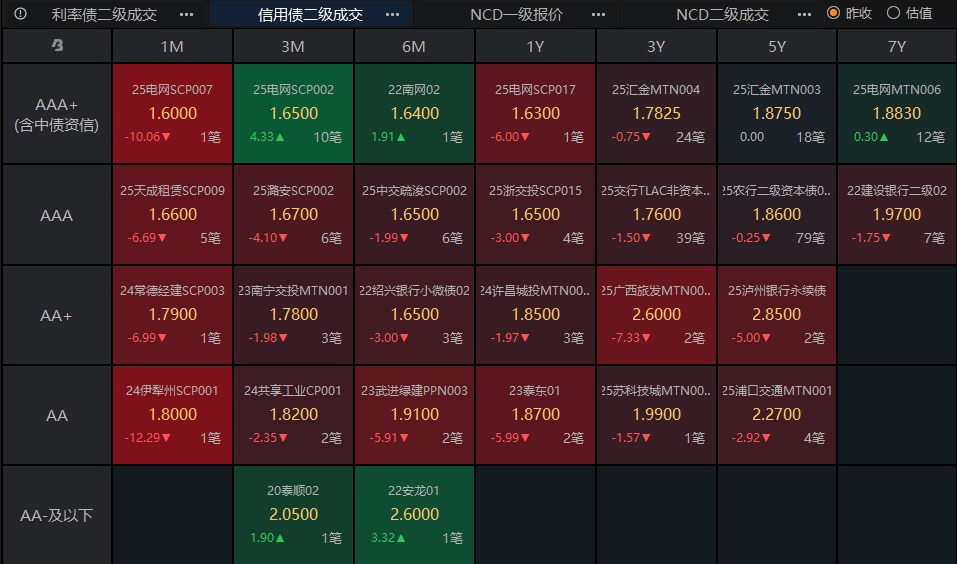Select the AA-及以下 rating row header
This screenshot has height=564, width=957.
(x=57, y=515)
